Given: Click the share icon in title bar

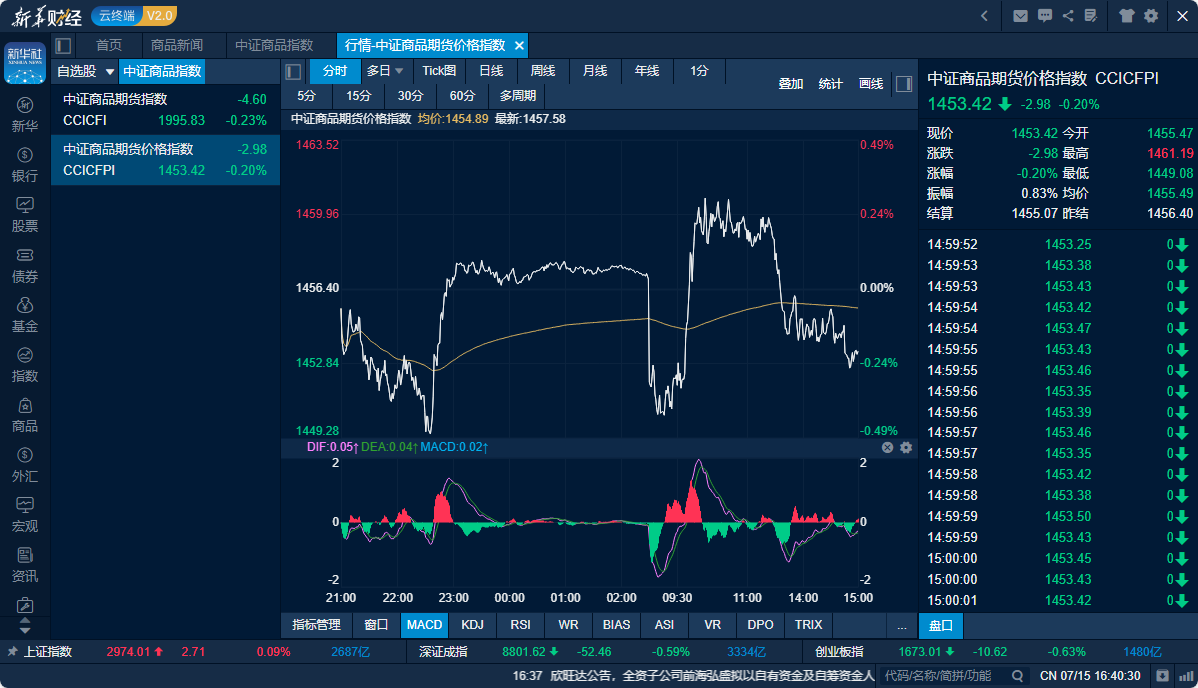Looking at the screenshot, I should [1068, 16].
